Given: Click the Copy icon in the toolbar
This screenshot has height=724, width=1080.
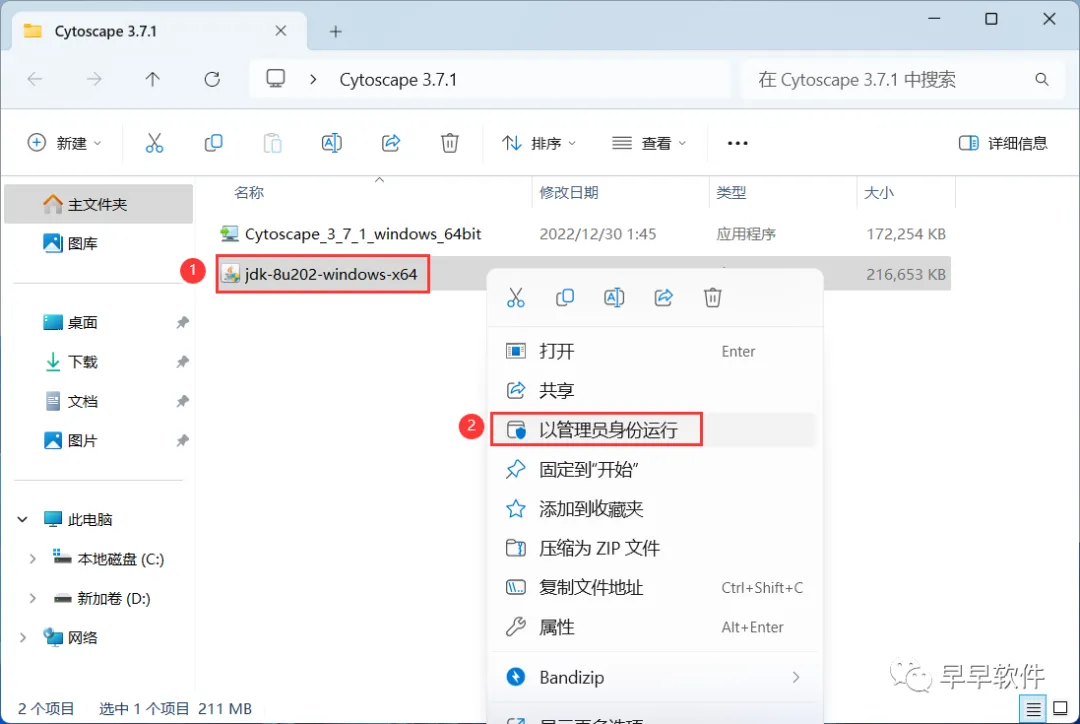Looking at the screenshot, I should coord(214,143).
